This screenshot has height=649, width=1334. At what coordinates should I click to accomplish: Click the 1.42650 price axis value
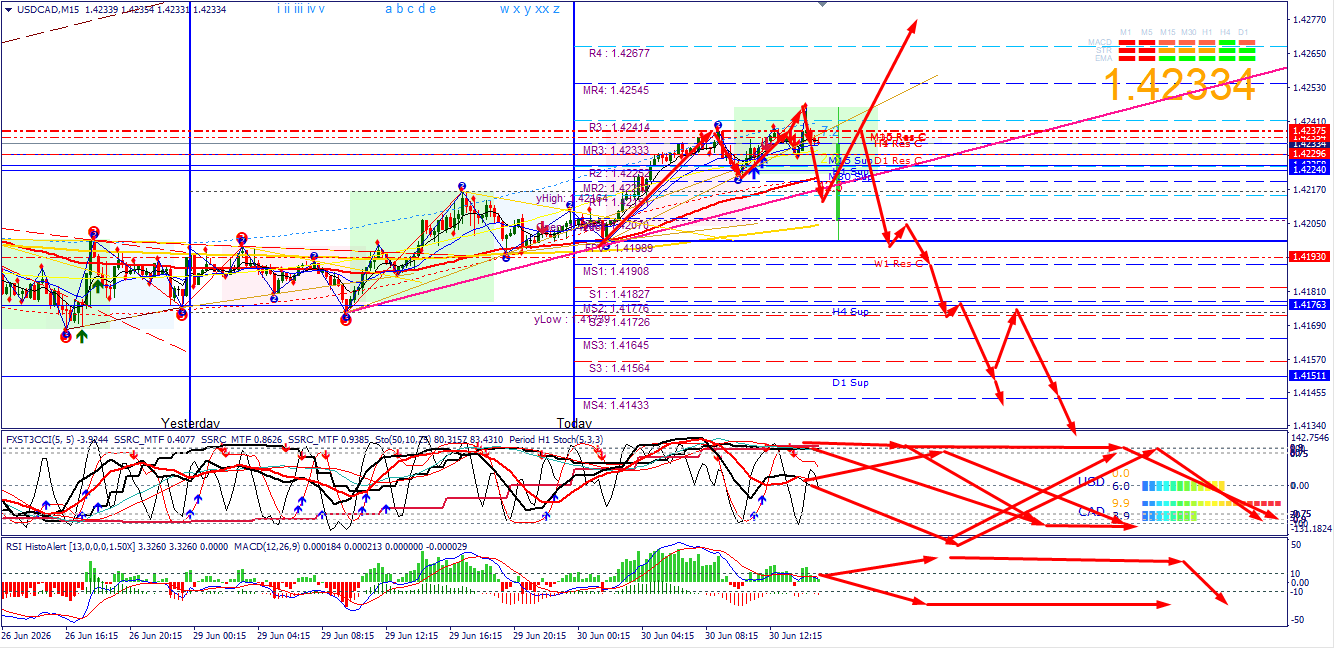pyautogui.click(x=1309, y=54)
